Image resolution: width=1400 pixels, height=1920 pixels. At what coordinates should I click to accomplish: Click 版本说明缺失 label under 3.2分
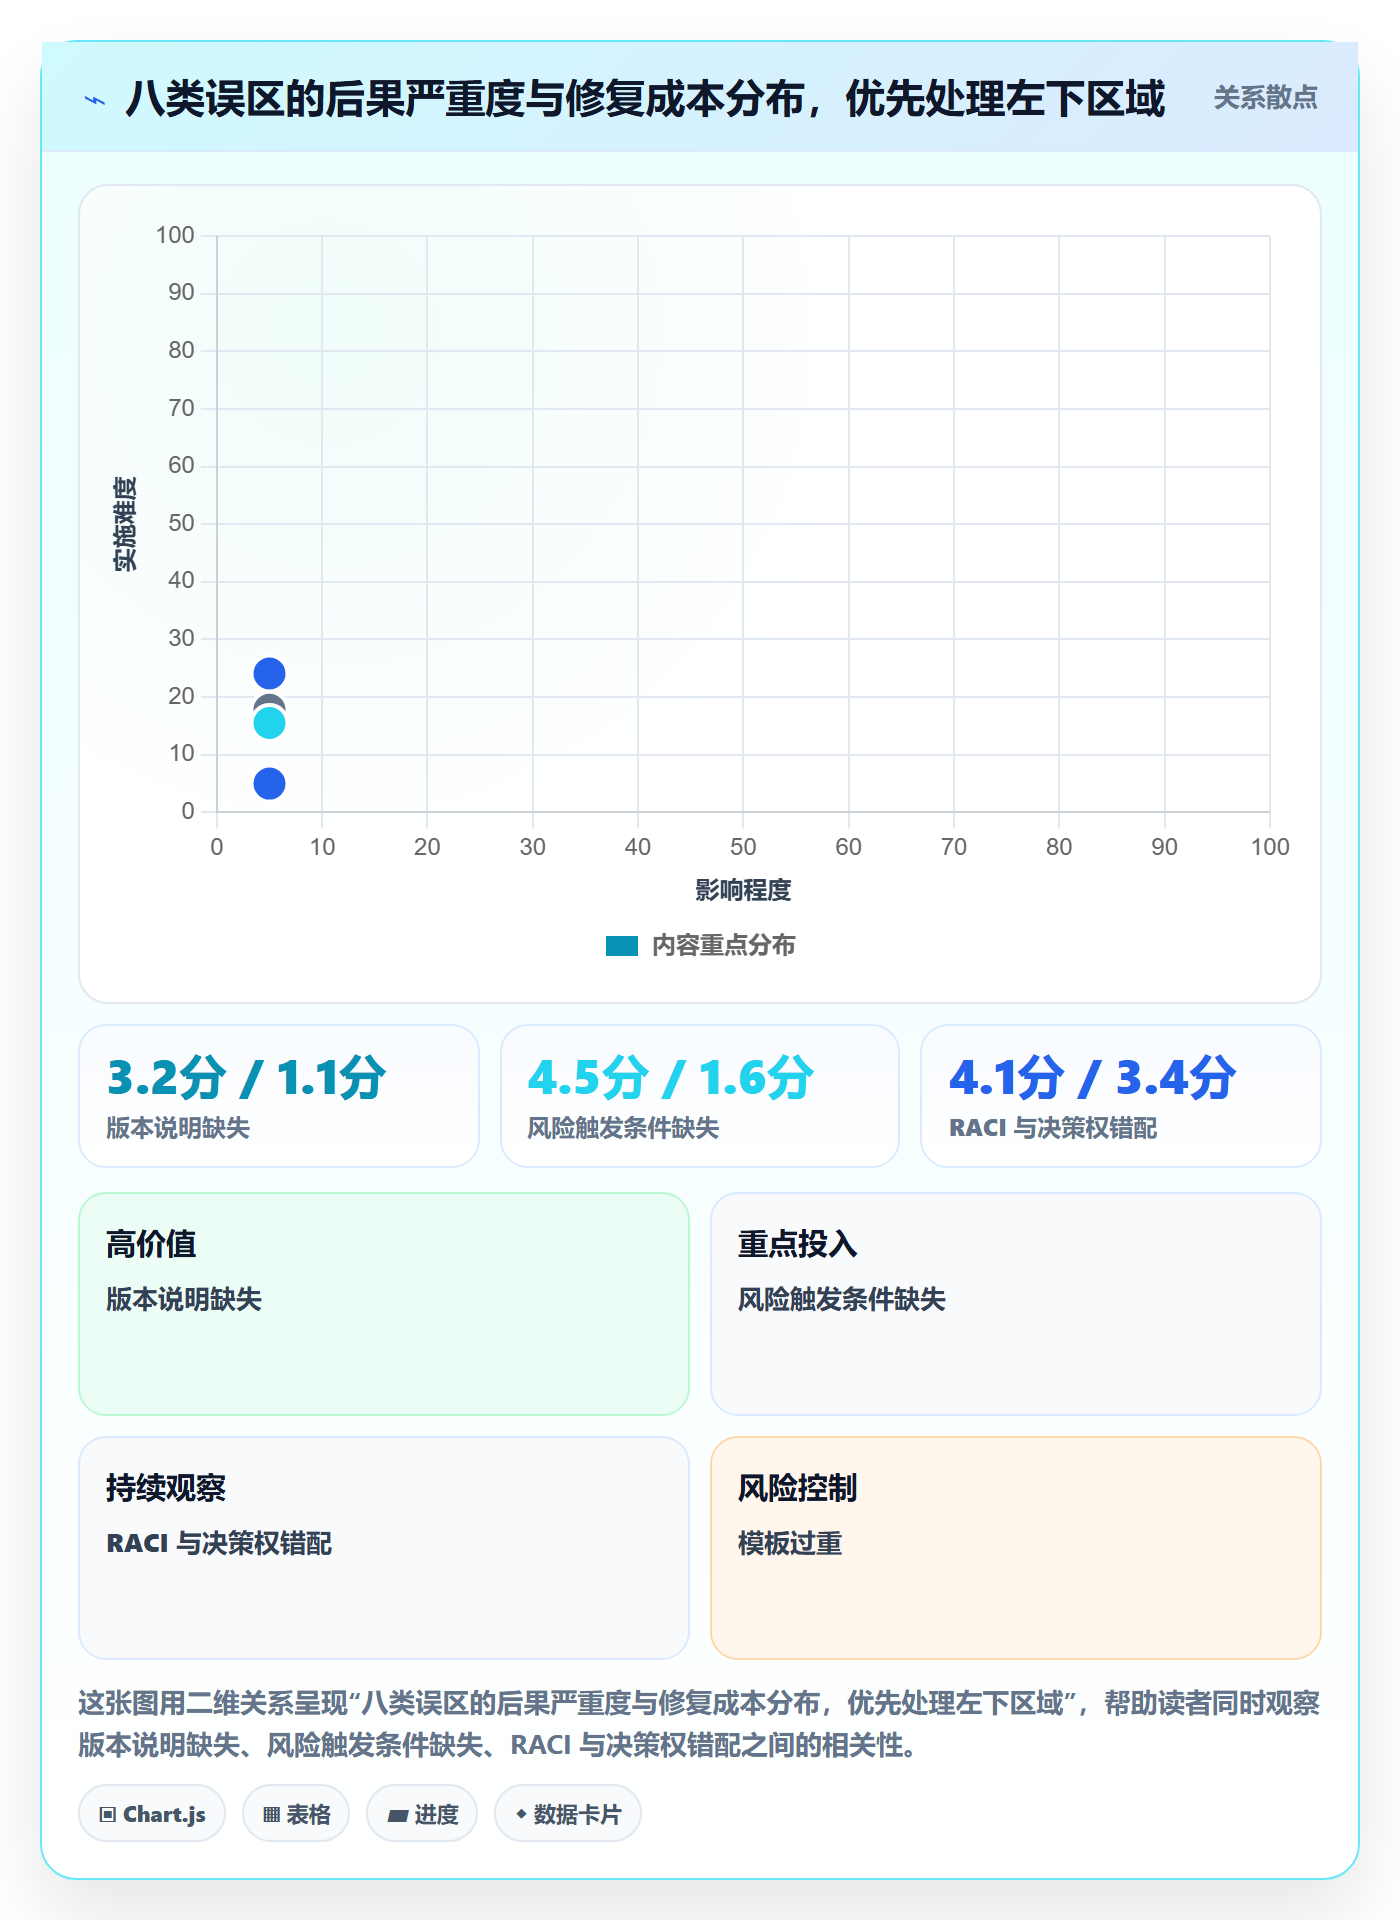pos(178,1128)
